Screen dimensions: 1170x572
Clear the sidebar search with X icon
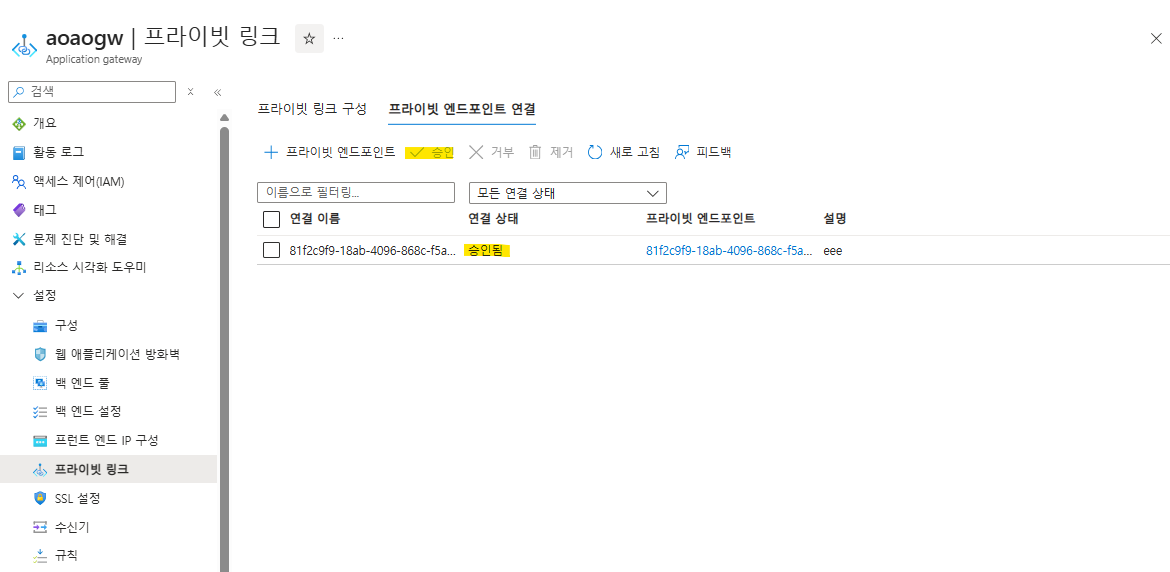pos(190,92)
